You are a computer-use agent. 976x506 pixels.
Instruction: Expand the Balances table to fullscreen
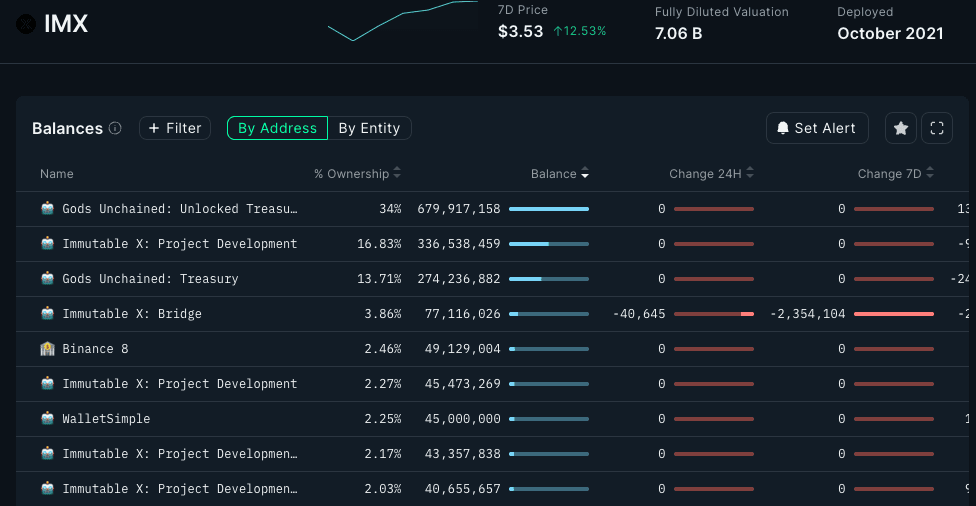[x=937, y=128]
